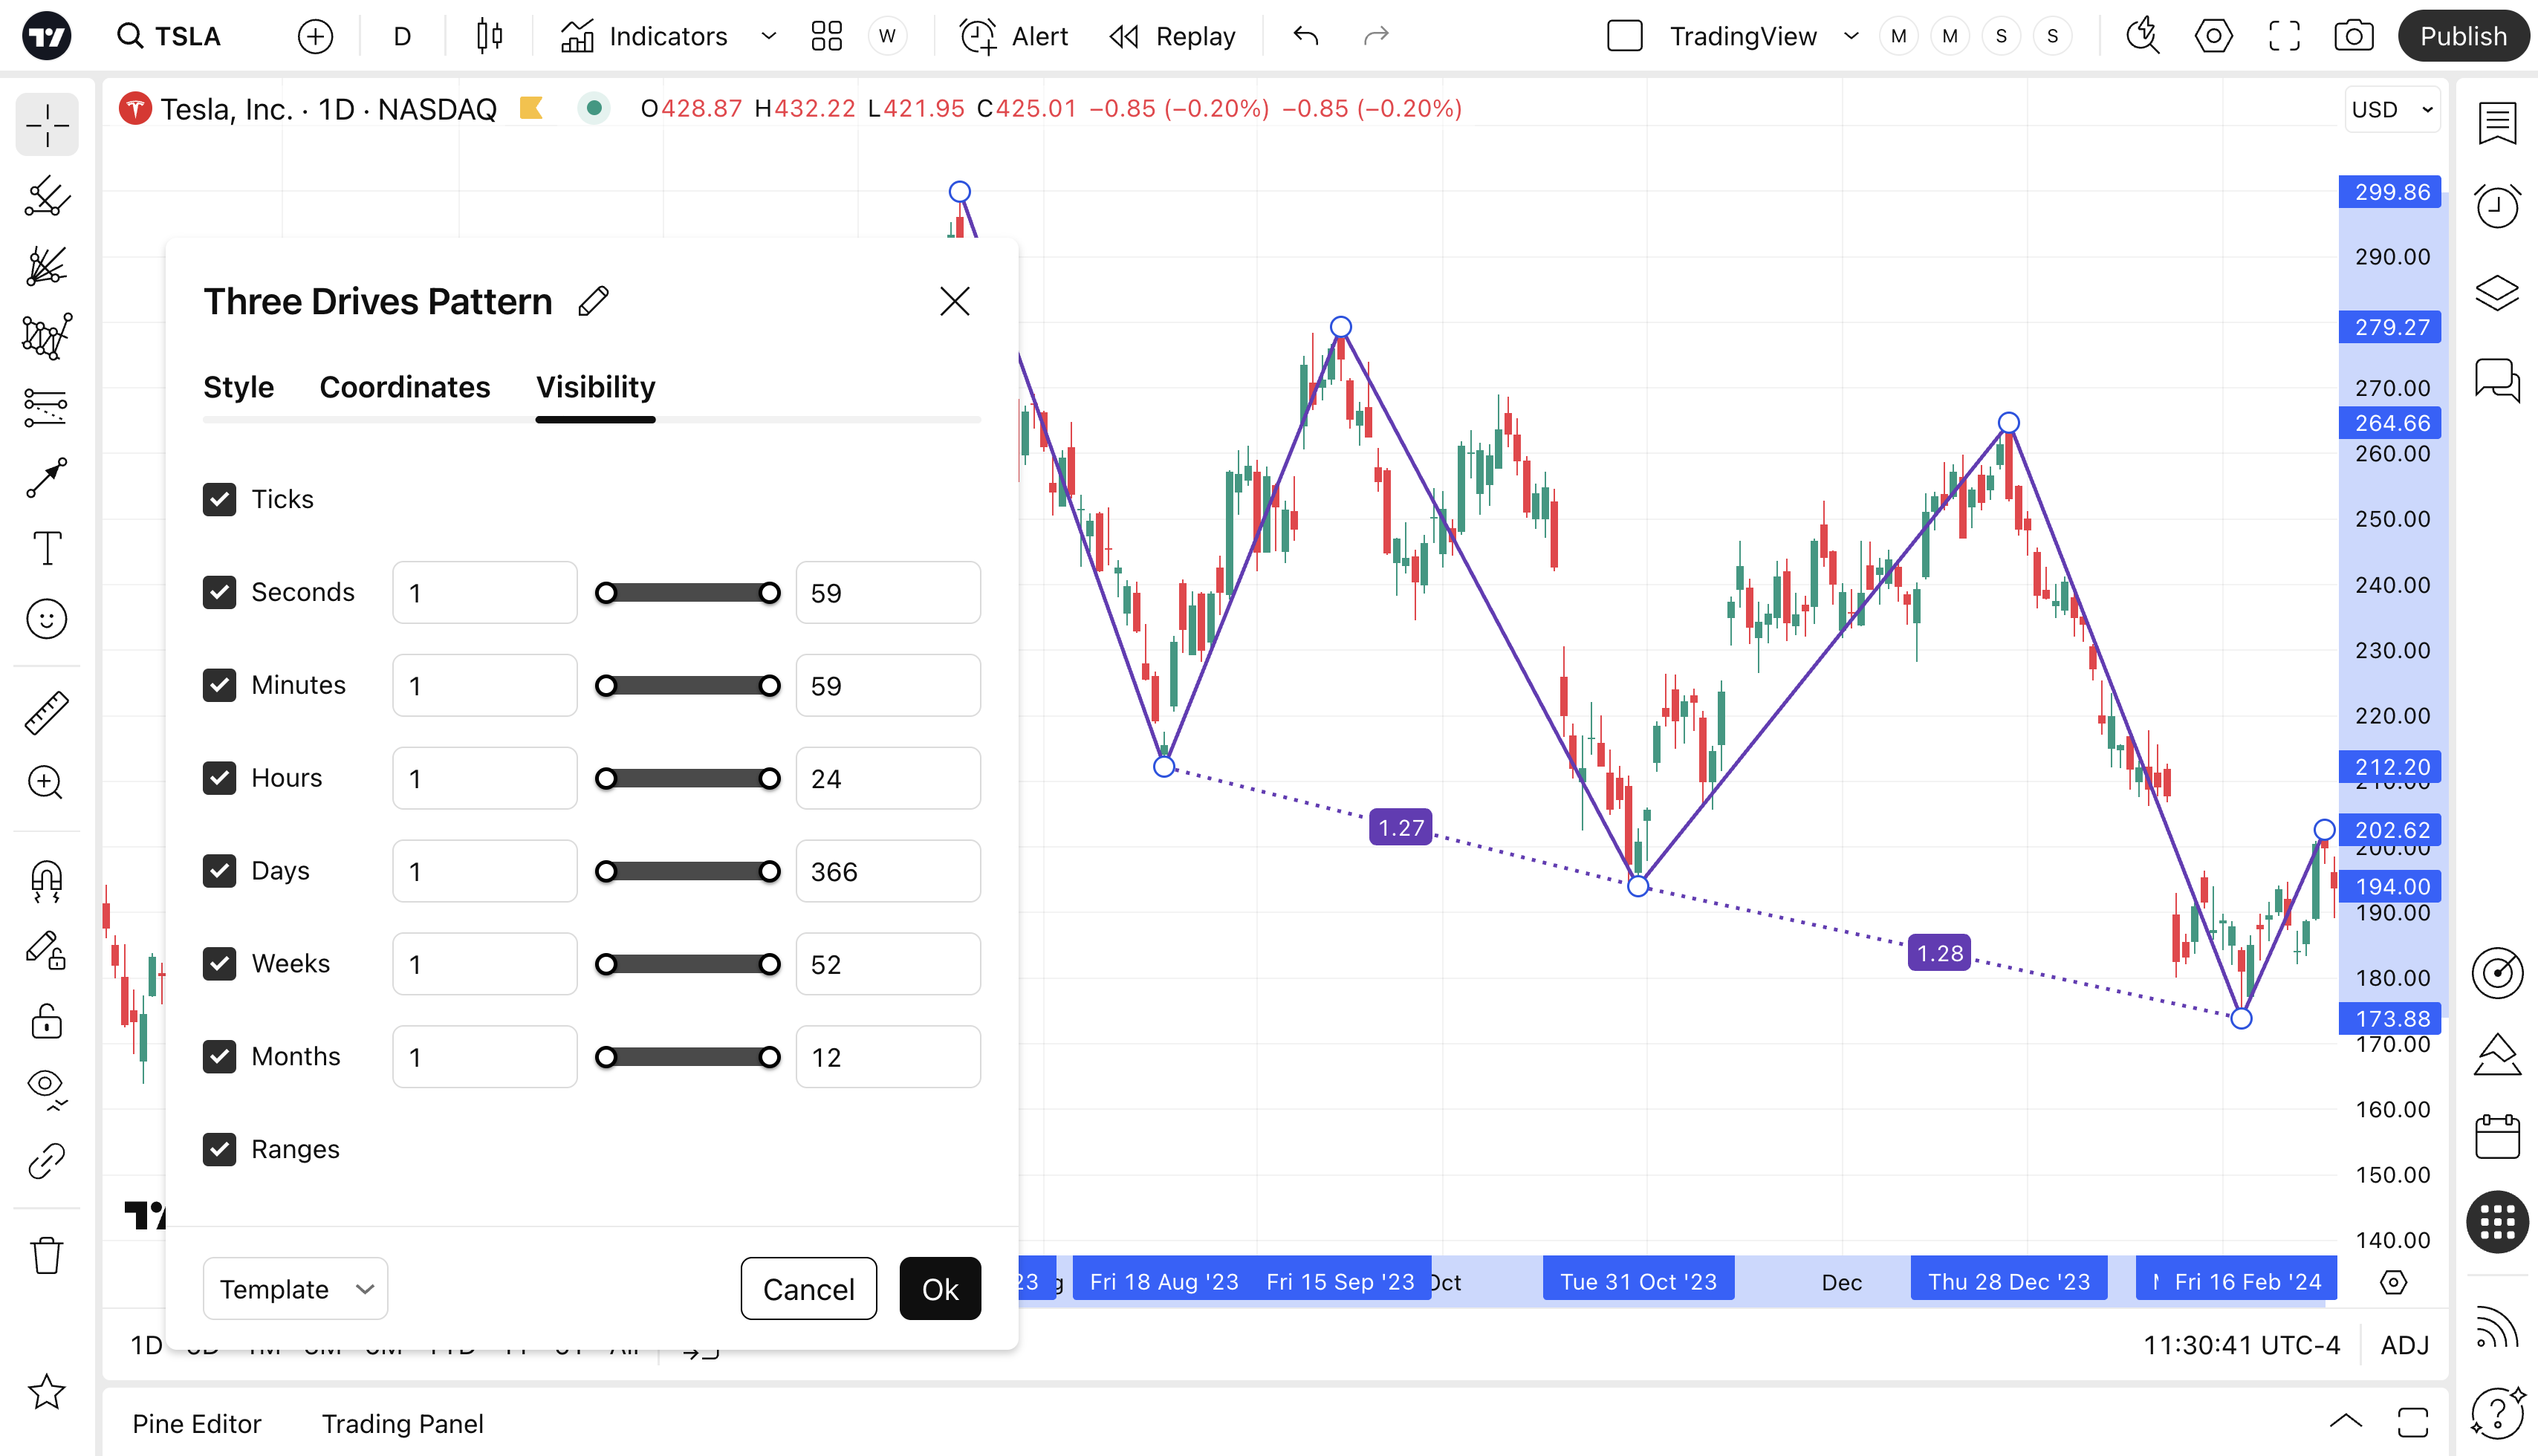
Task: Create an Alert
Action: 1015,36
